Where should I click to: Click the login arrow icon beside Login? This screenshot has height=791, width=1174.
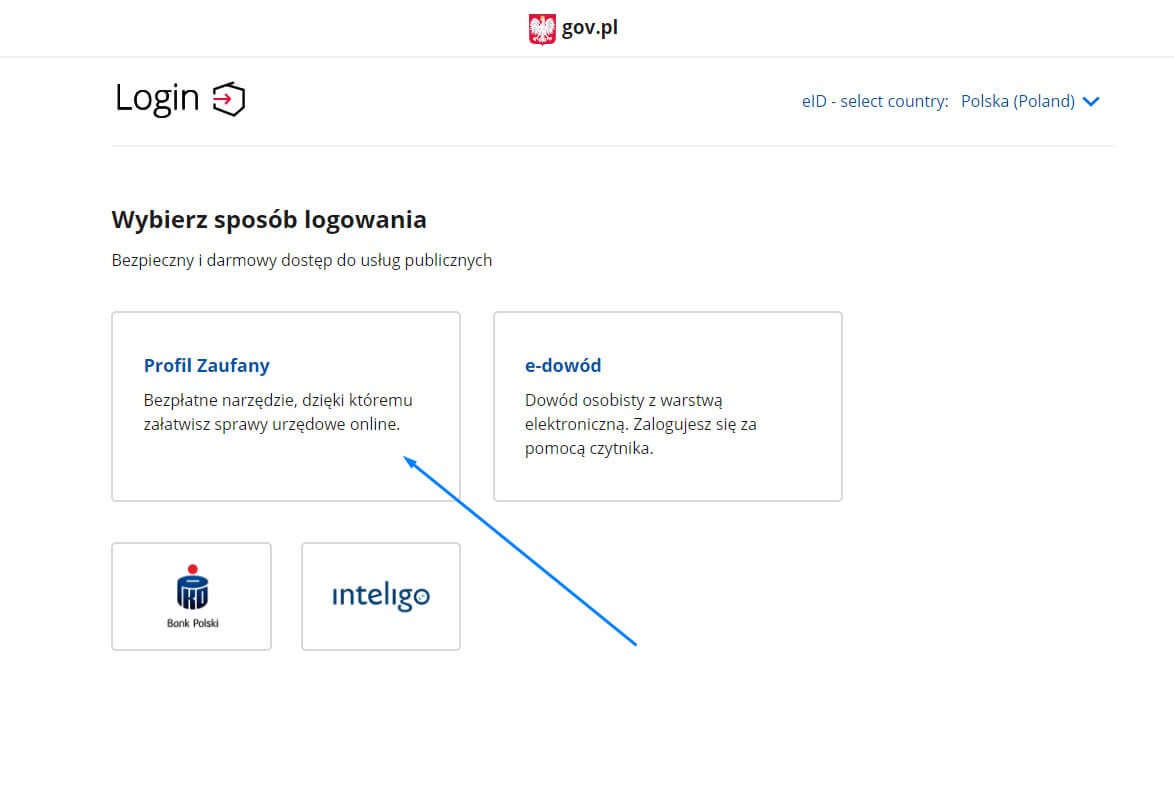point(229,99)
